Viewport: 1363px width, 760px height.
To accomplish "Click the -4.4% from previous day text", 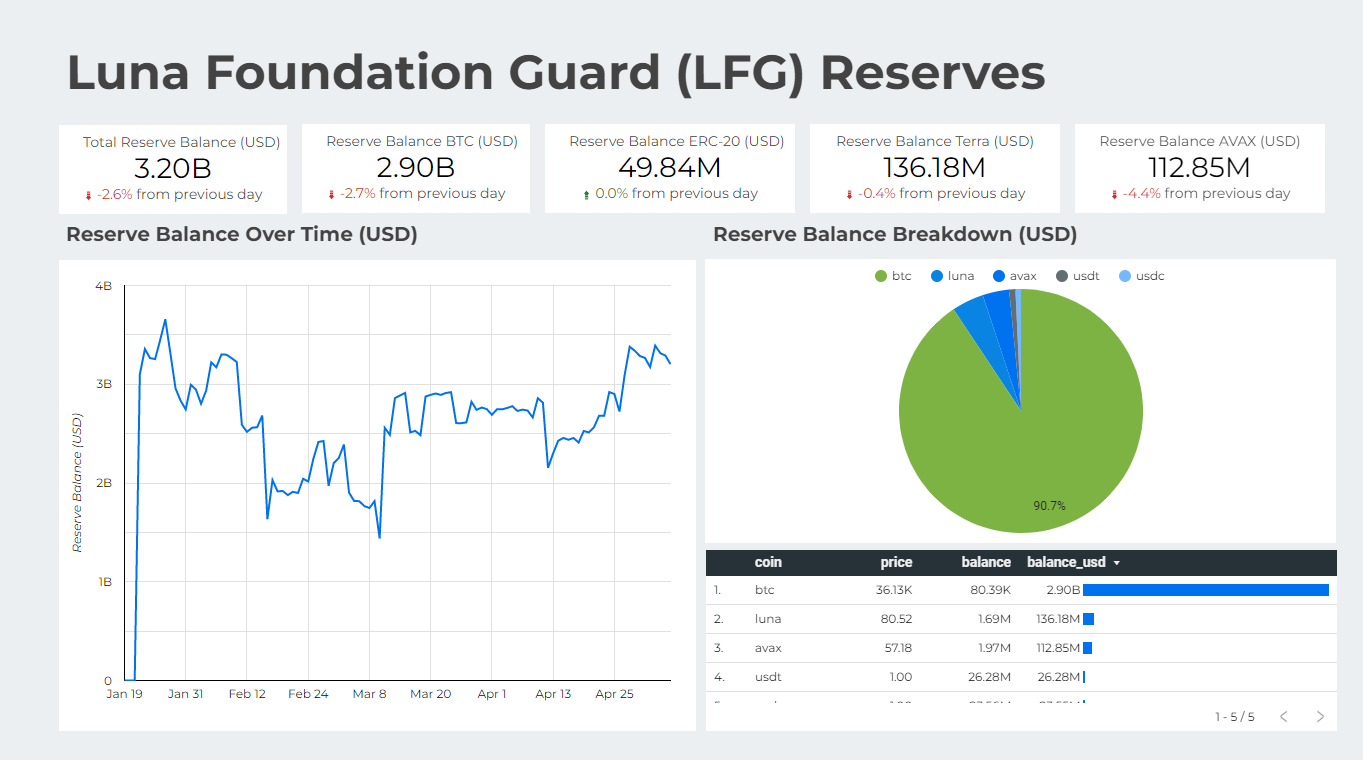I will pos(1206,194).
